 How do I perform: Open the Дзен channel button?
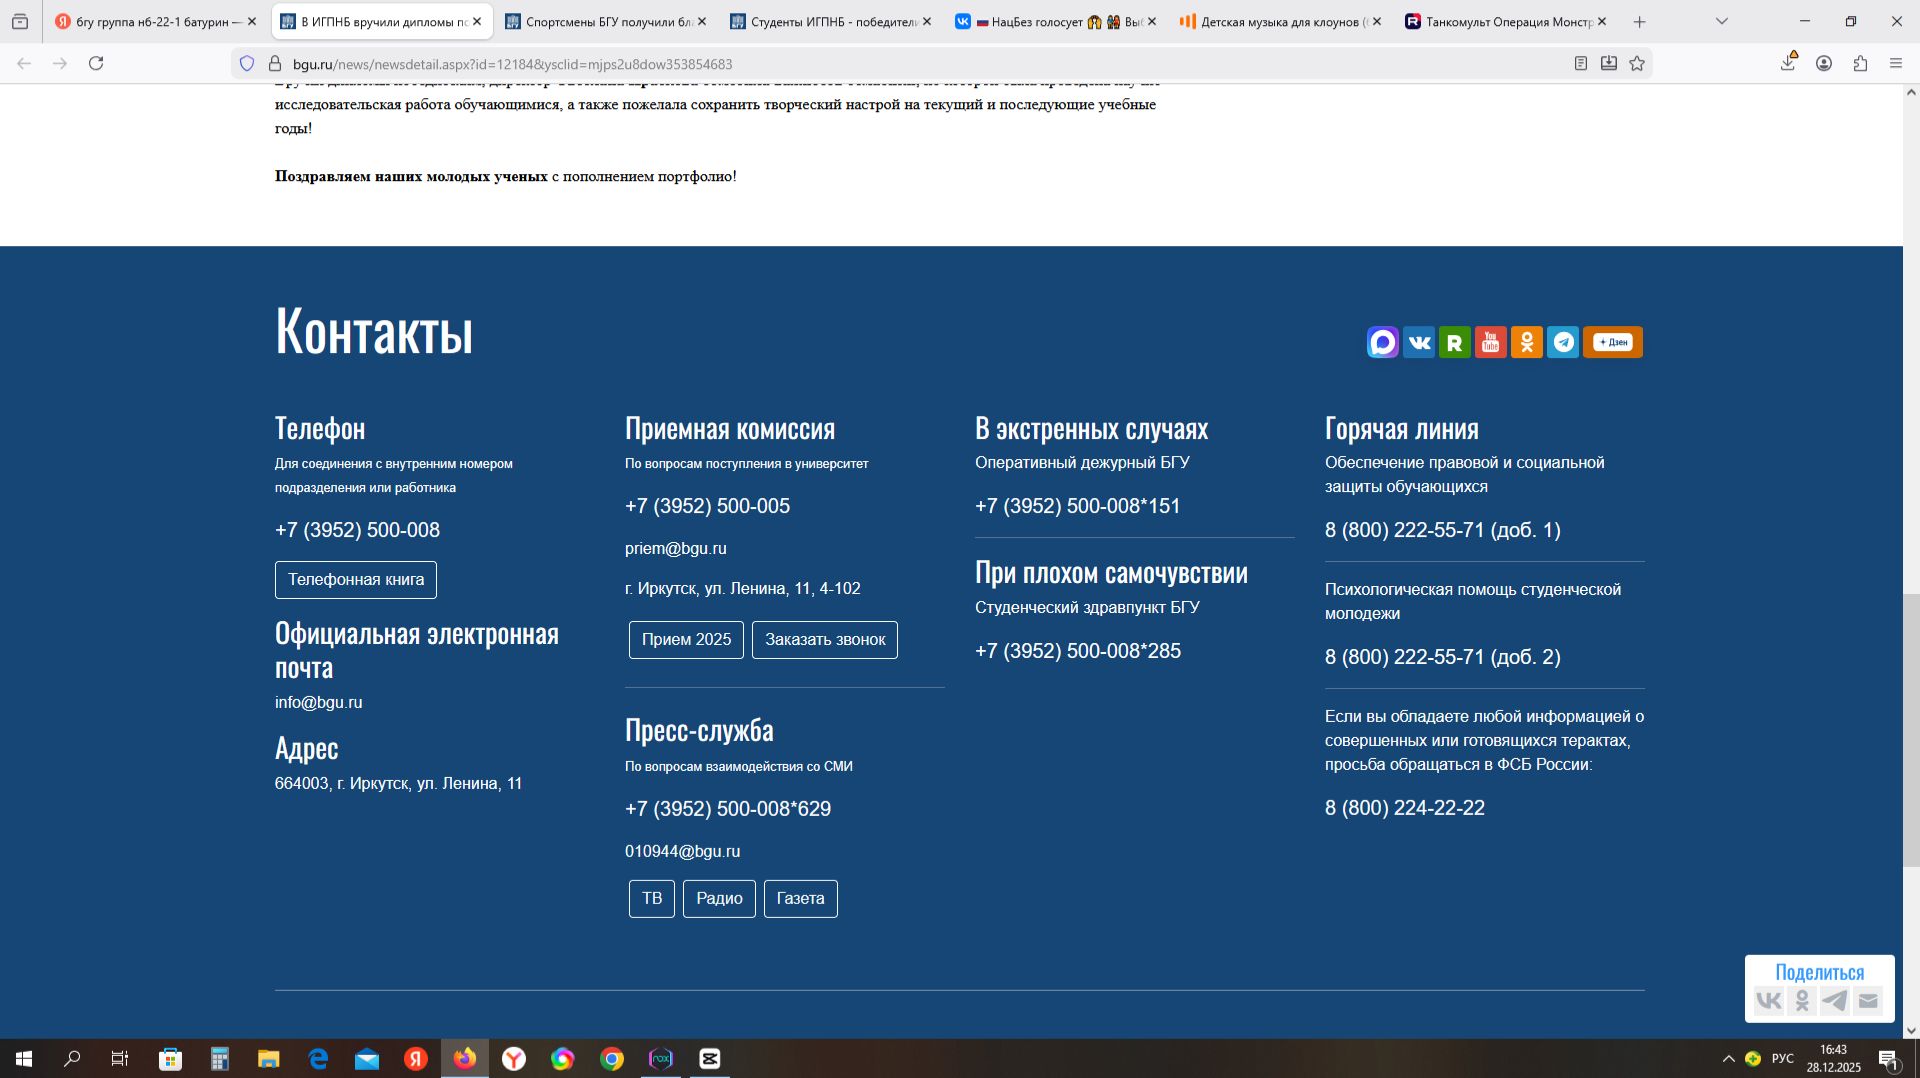[x=1612, y=342]
